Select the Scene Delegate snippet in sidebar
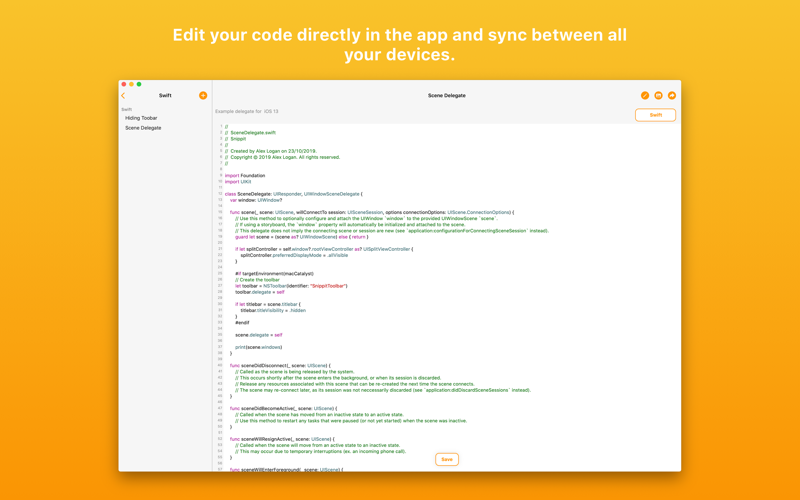The image size is (800, 500). tap(143, 128)
